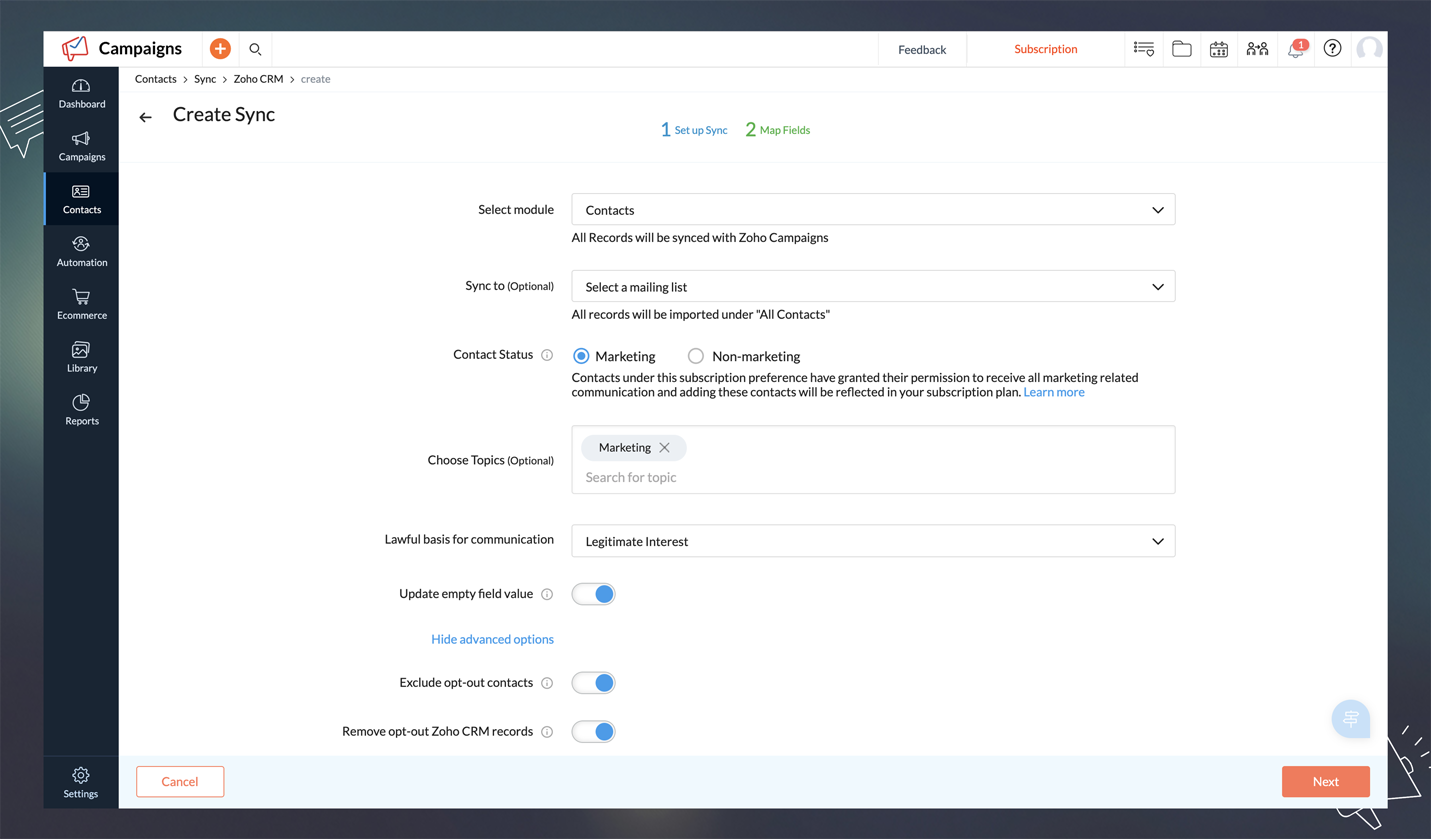Open the folder icon in top bar
Image resolution: width=1431 pixels, height=839 pixels.
[x=1181, y=49]
